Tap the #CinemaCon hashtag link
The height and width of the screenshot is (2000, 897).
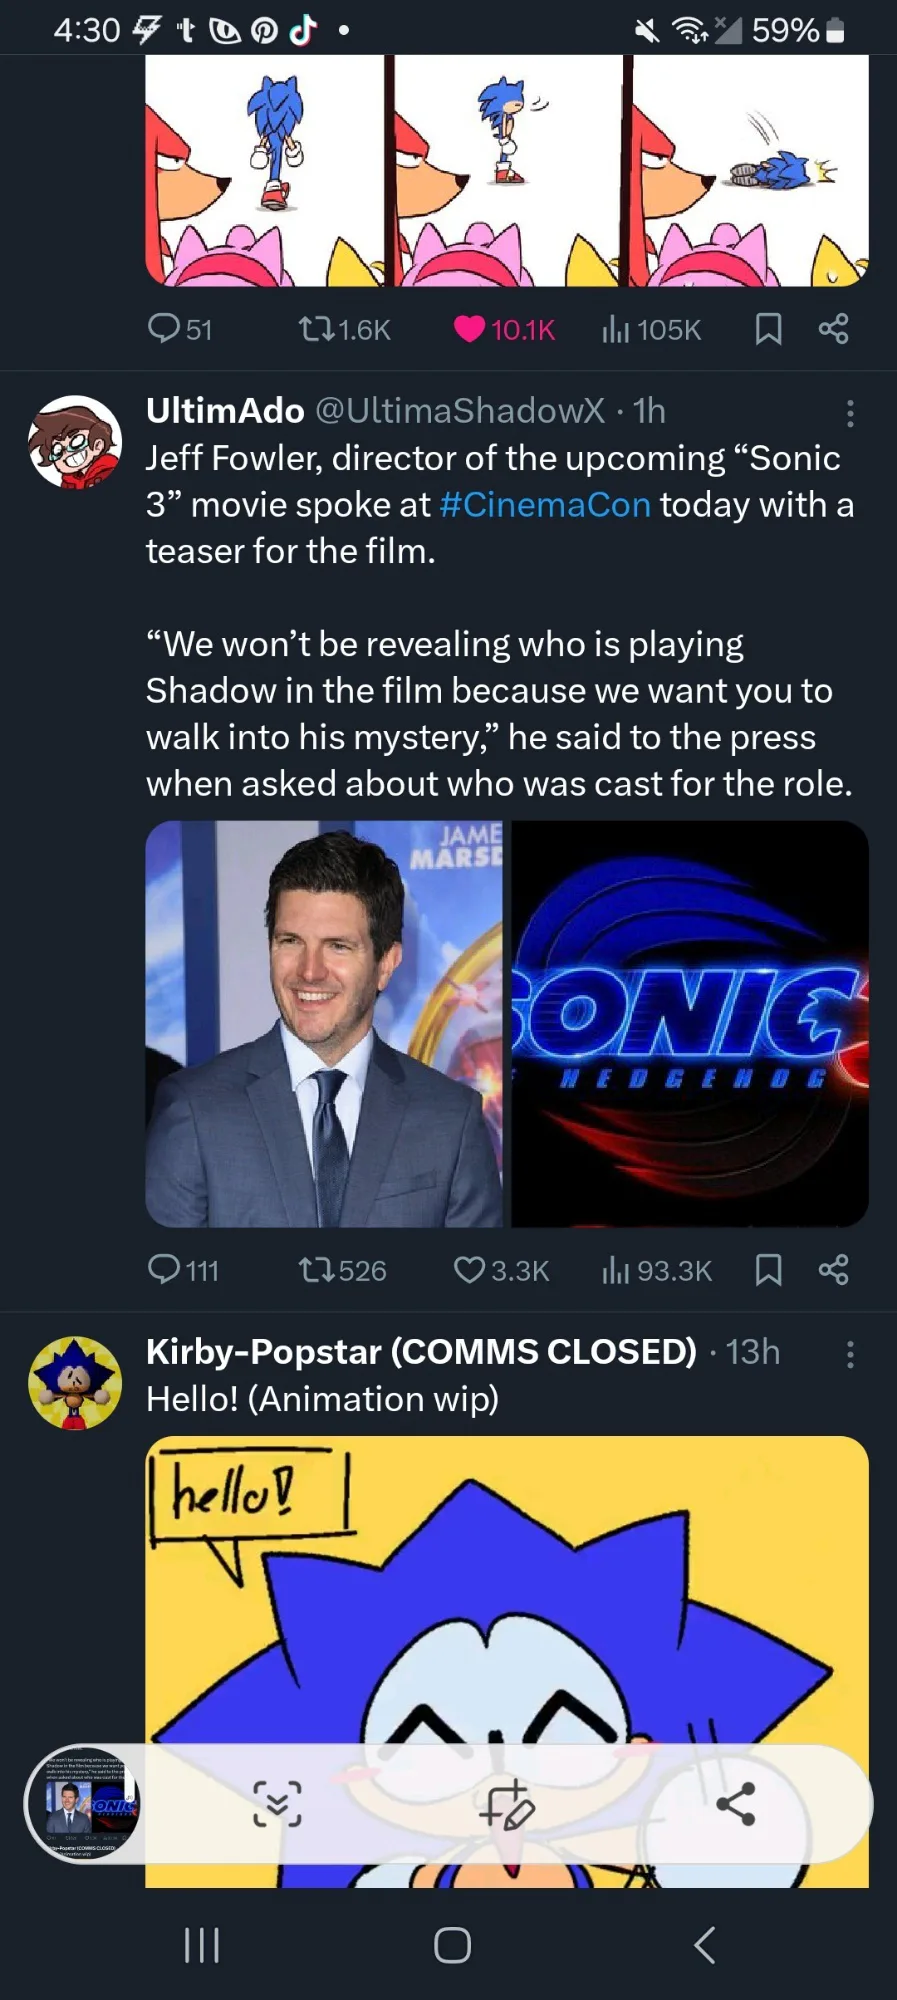tap(545, 505)
